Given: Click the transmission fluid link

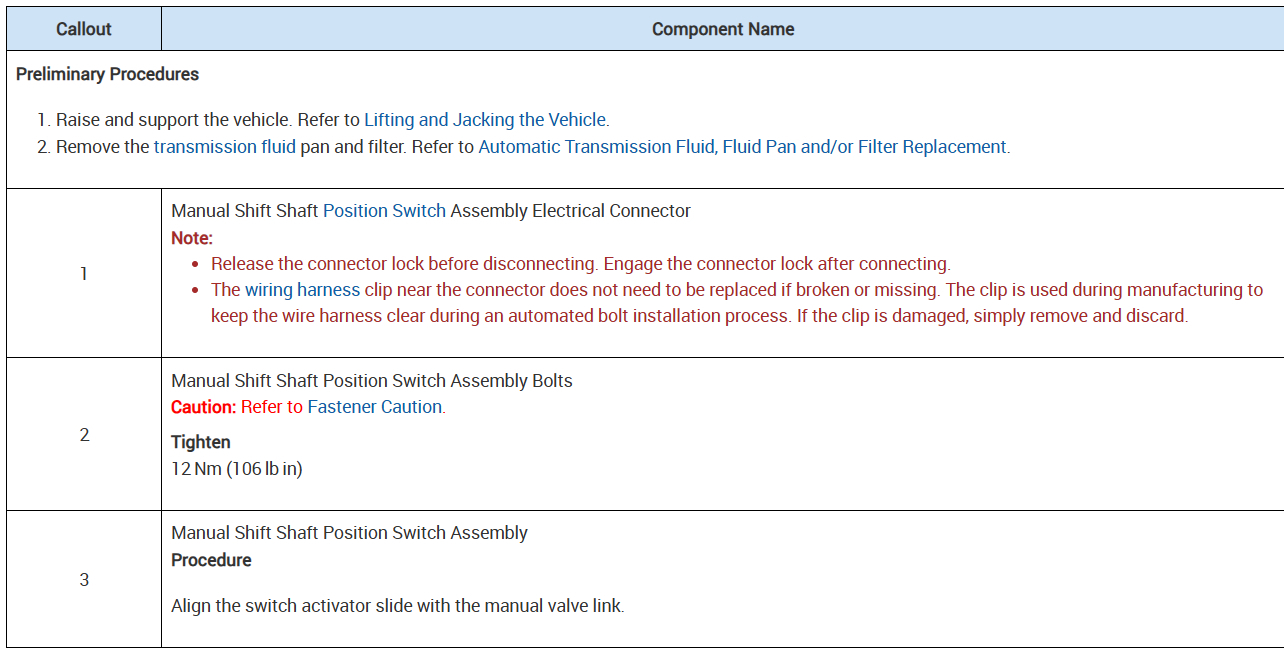Looking at the screenshot, I should [x=224, y=147].
